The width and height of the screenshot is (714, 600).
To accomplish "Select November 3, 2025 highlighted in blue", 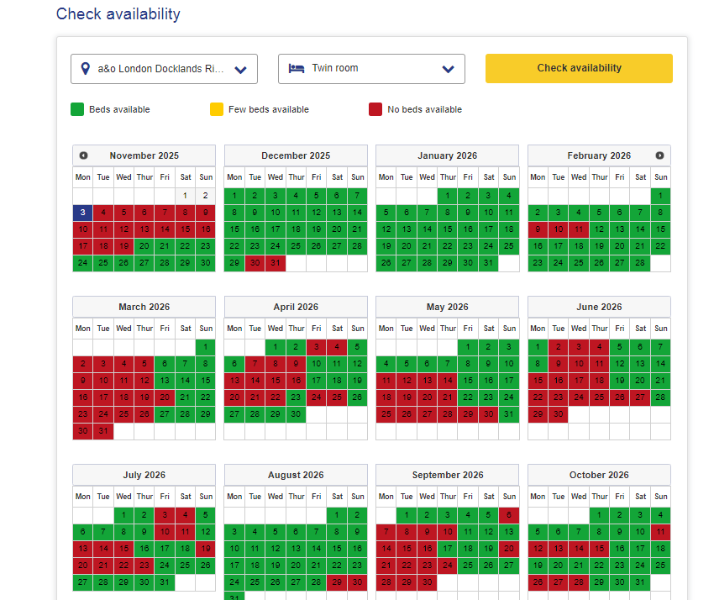I will pos(83,213).
